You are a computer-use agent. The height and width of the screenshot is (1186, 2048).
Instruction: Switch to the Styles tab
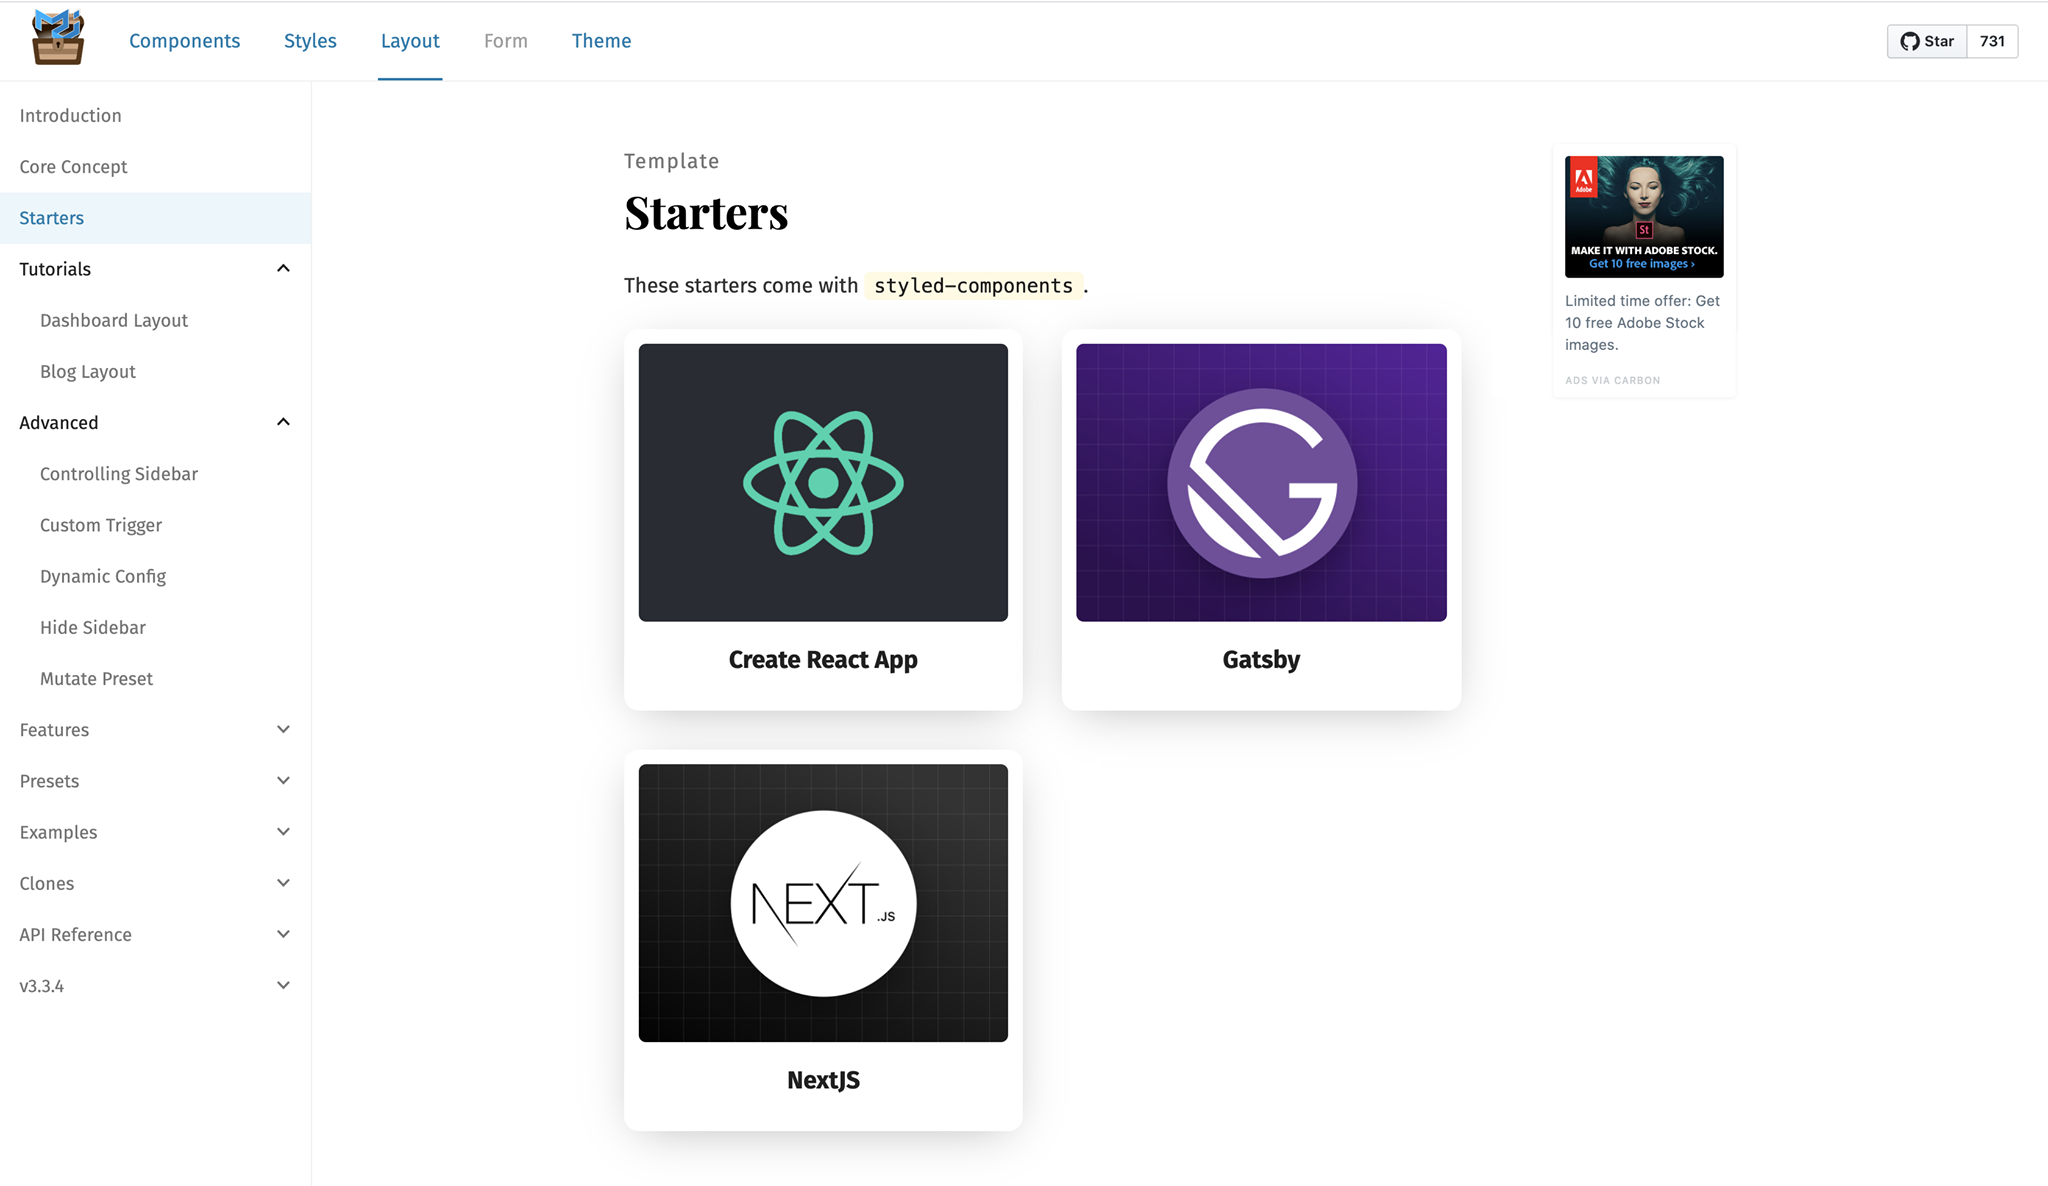310,41
